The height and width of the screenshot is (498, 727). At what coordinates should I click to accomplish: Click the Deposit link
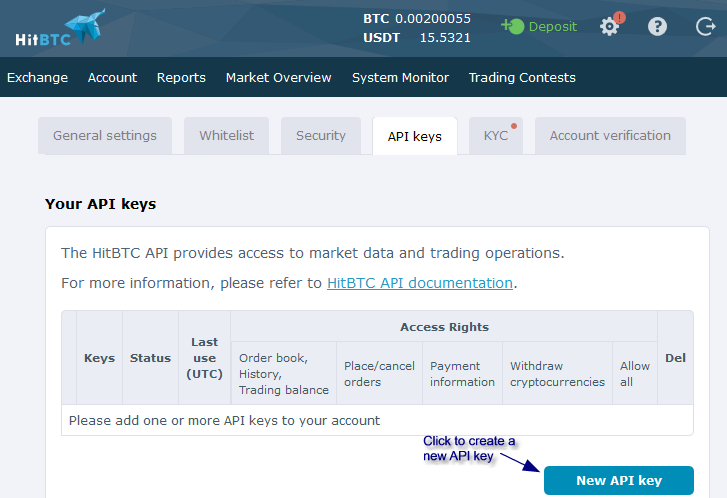click(553, 27)
